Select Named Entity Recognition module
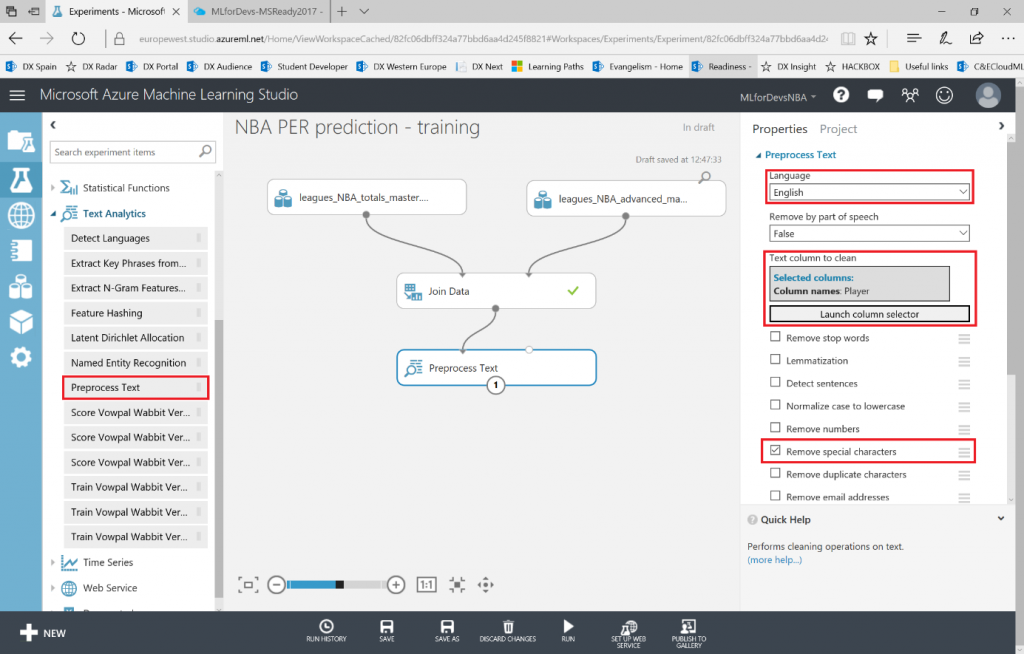Image resolution: width=1024 pixels, height=654 pixels. pos(135,363)
